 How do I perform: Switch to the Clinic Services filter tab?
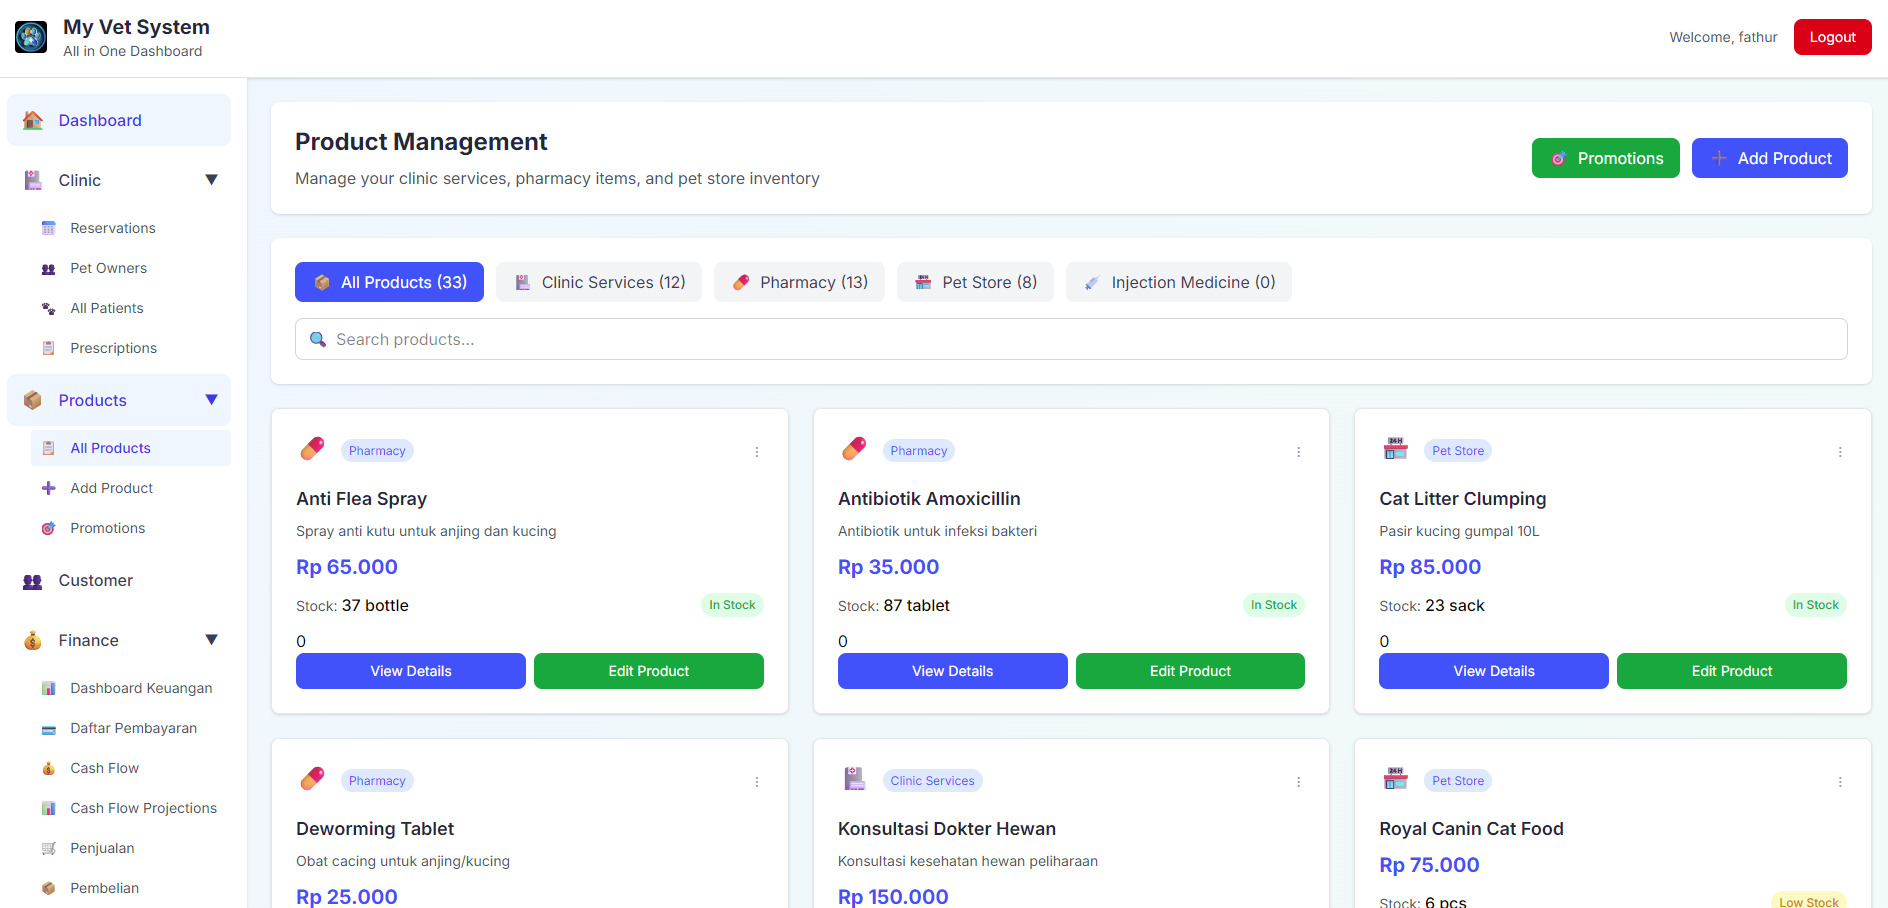click(x=599, y=282)
